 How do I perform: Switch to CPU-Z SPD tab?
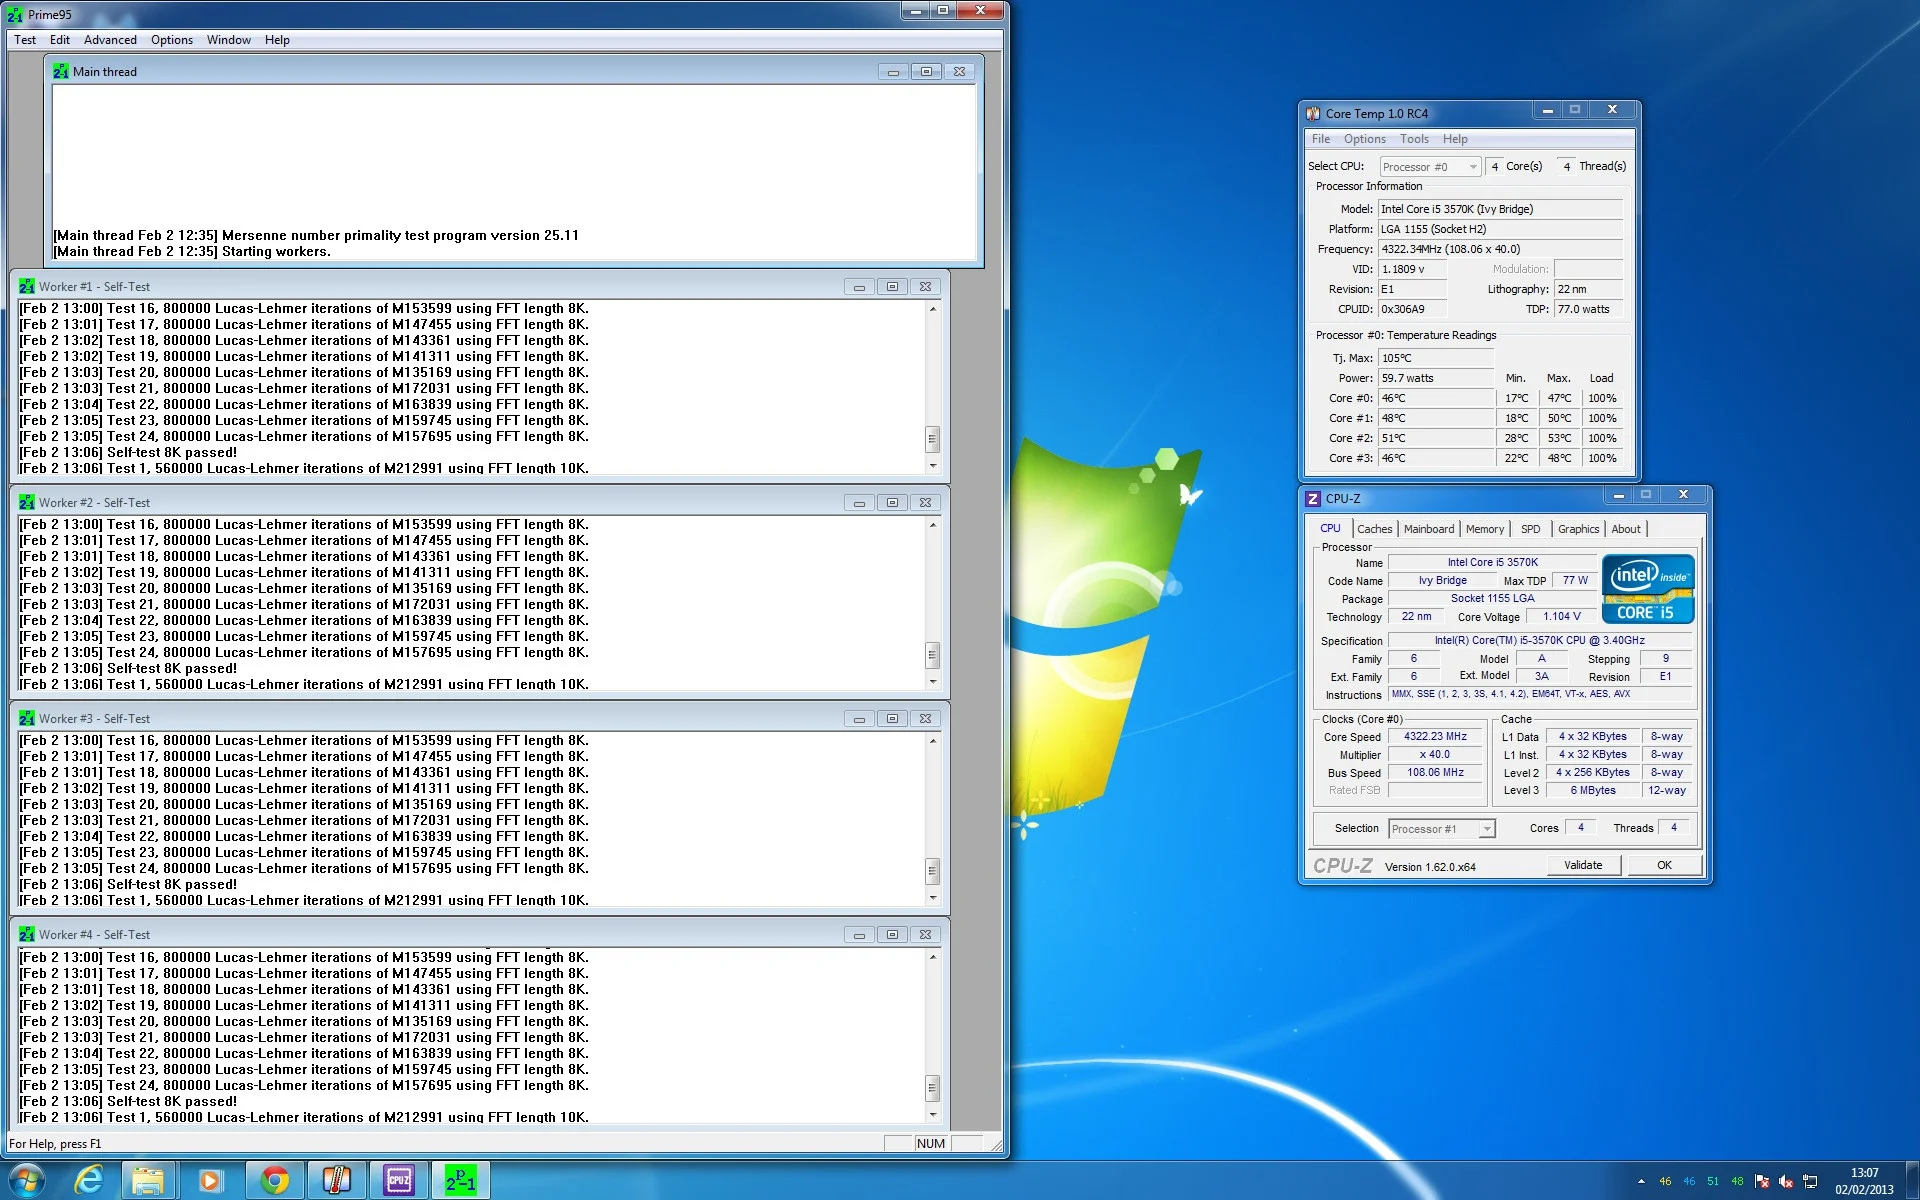coord(1531,529)
